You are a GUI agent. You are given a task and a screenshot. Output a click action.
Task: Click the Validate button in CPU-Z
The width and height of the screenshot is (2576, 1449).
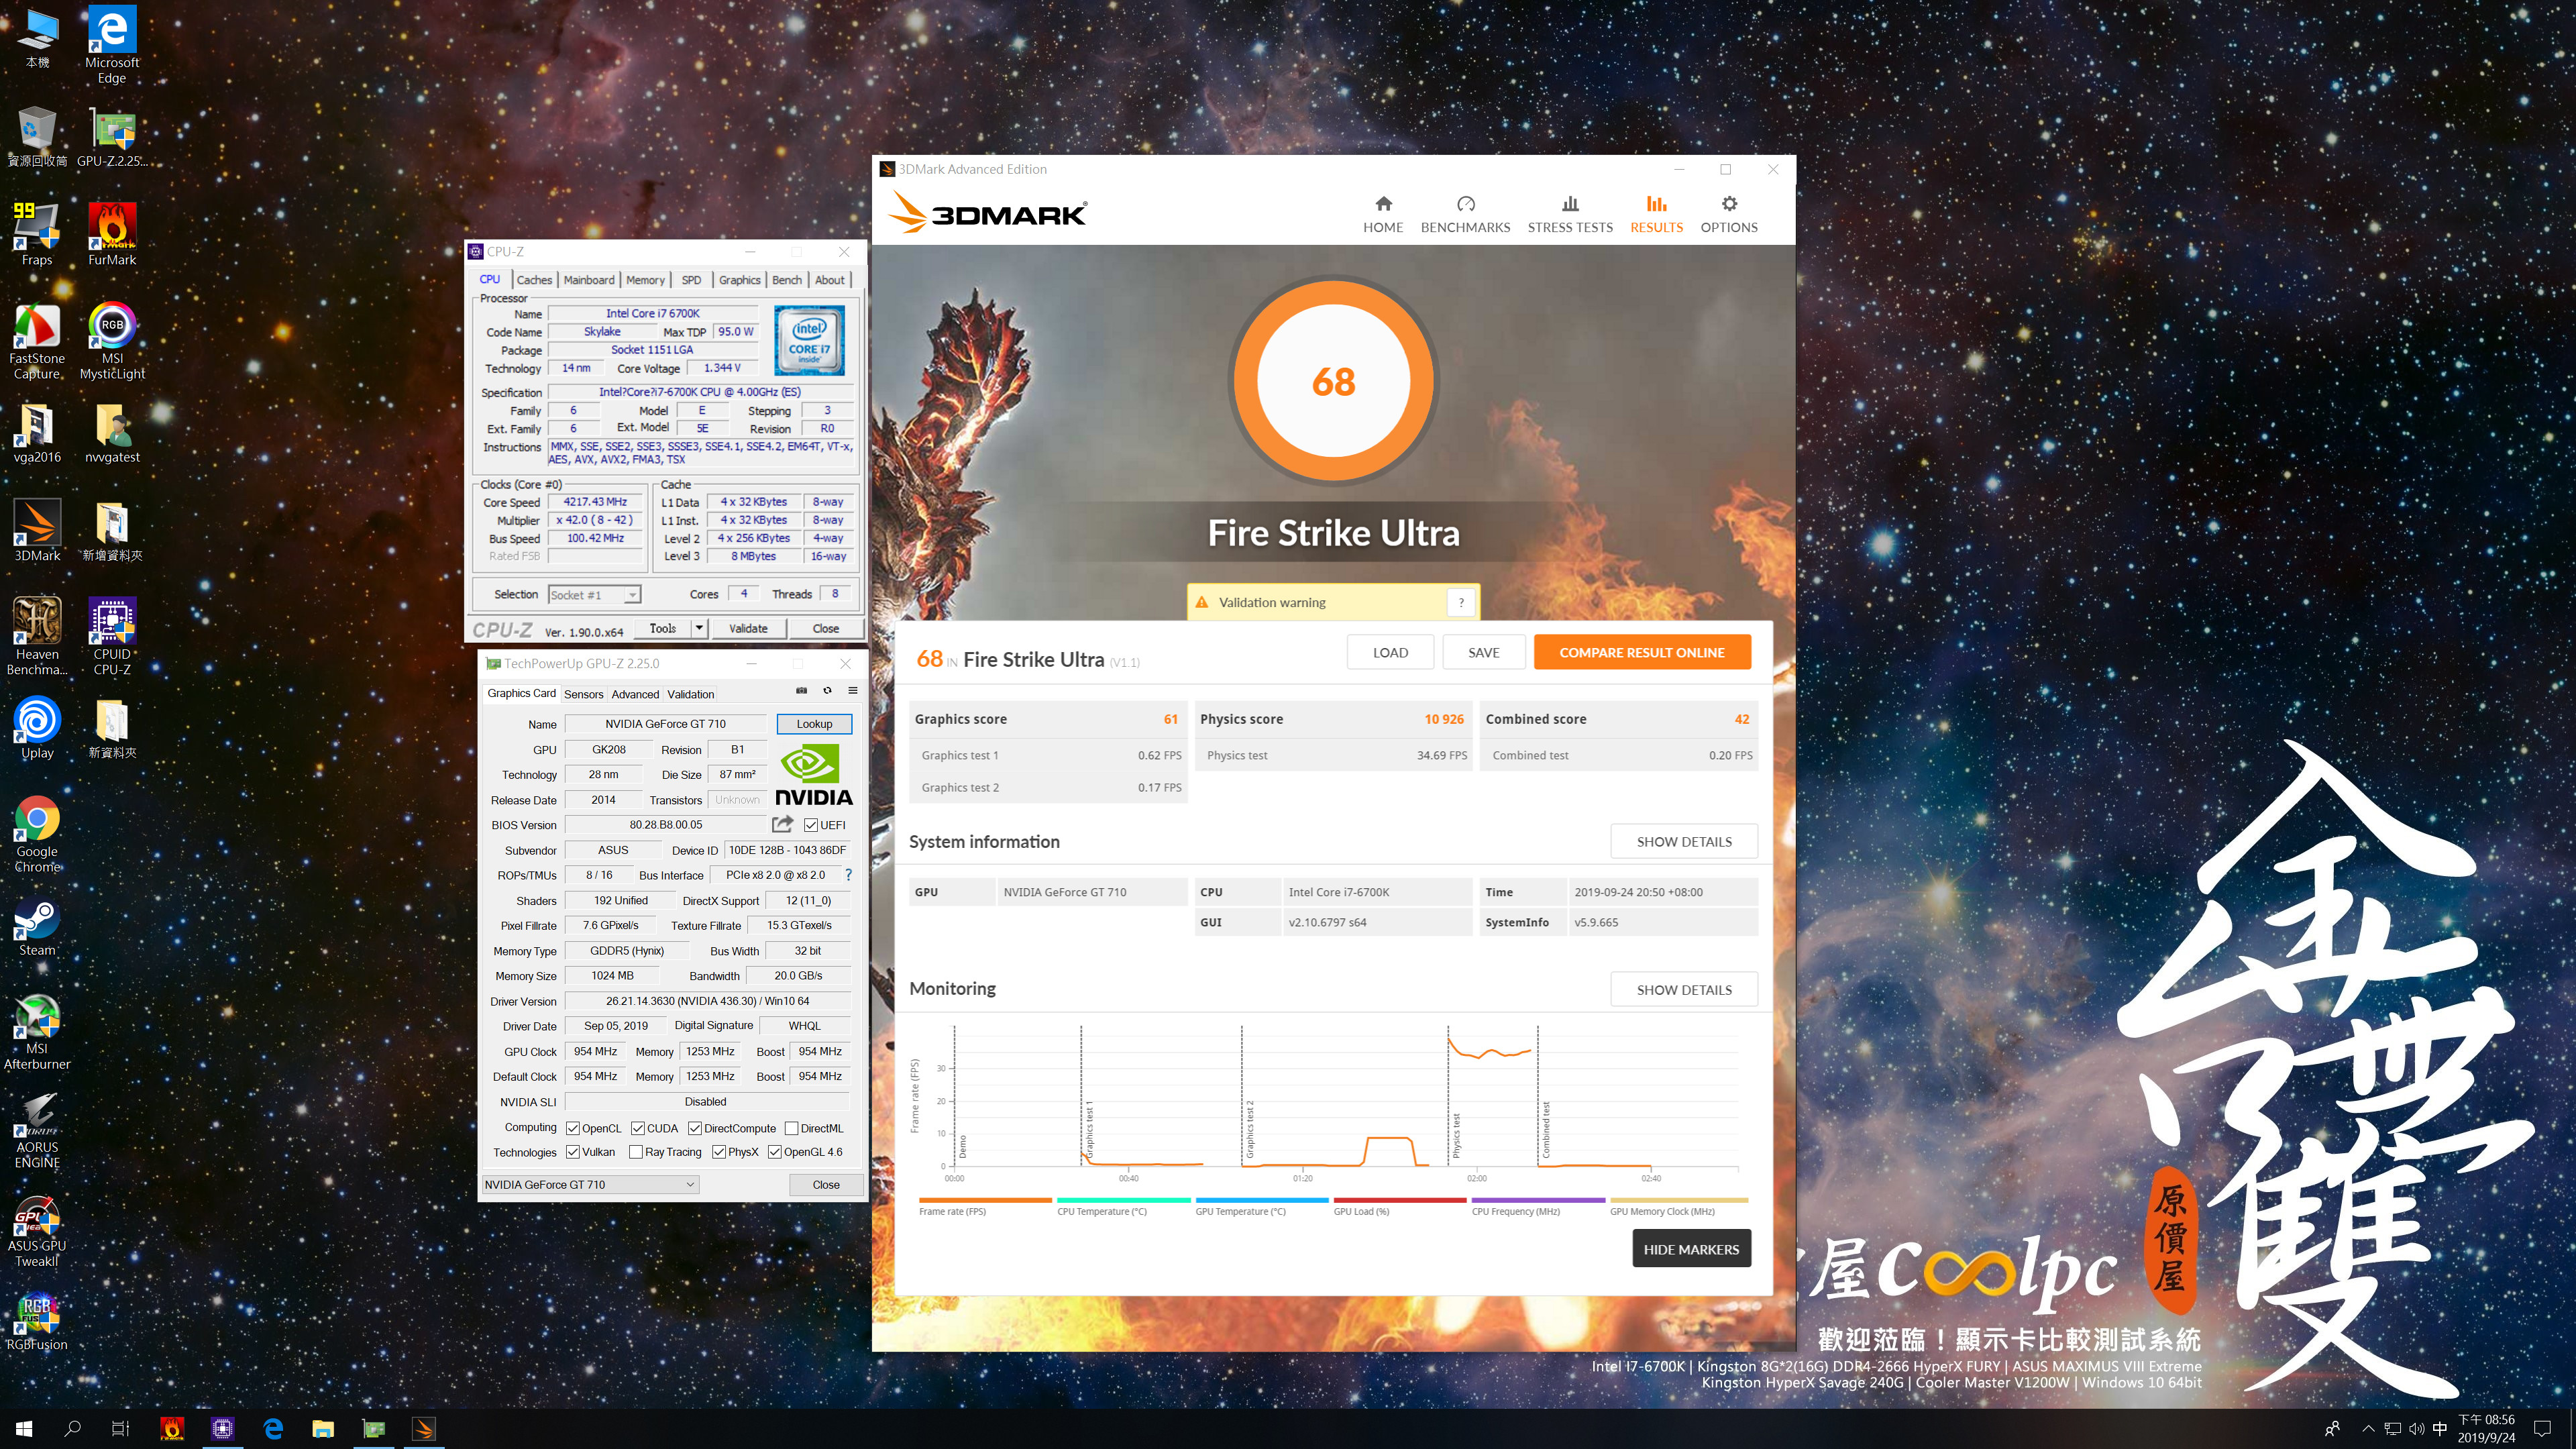[748, 628]
